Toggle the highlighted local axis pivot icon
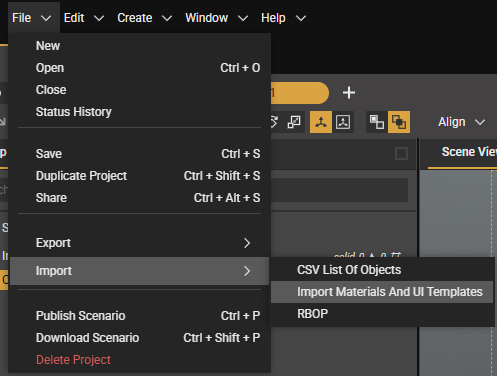Image resolution: width=497 pixels, height=376 pixels. tap(321, 122)
